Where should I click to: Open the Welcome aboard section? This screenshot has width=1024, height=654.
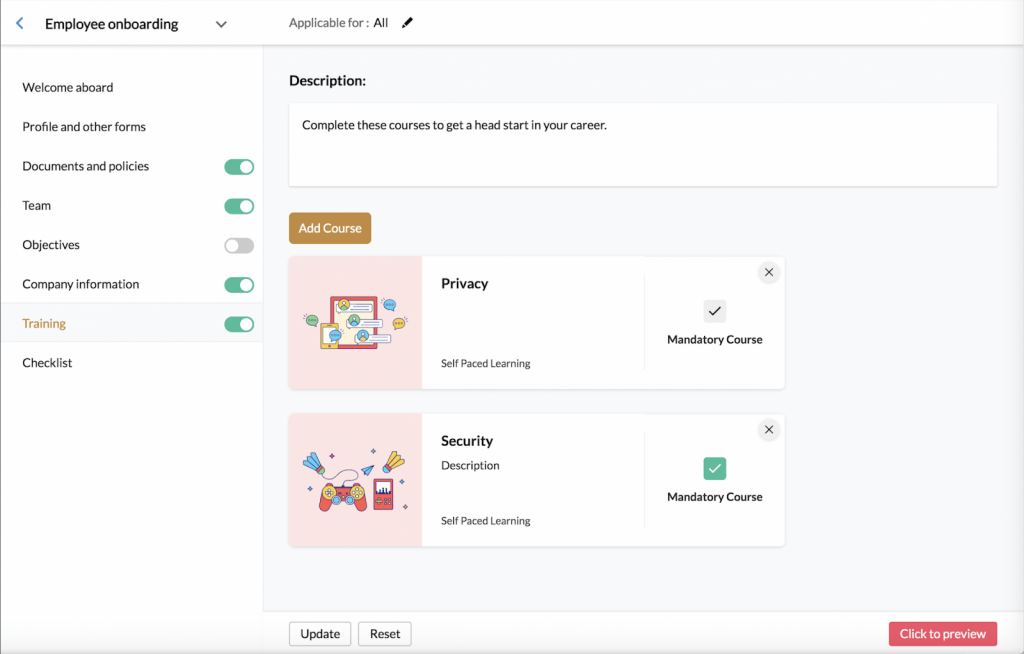tap(67, 88)
